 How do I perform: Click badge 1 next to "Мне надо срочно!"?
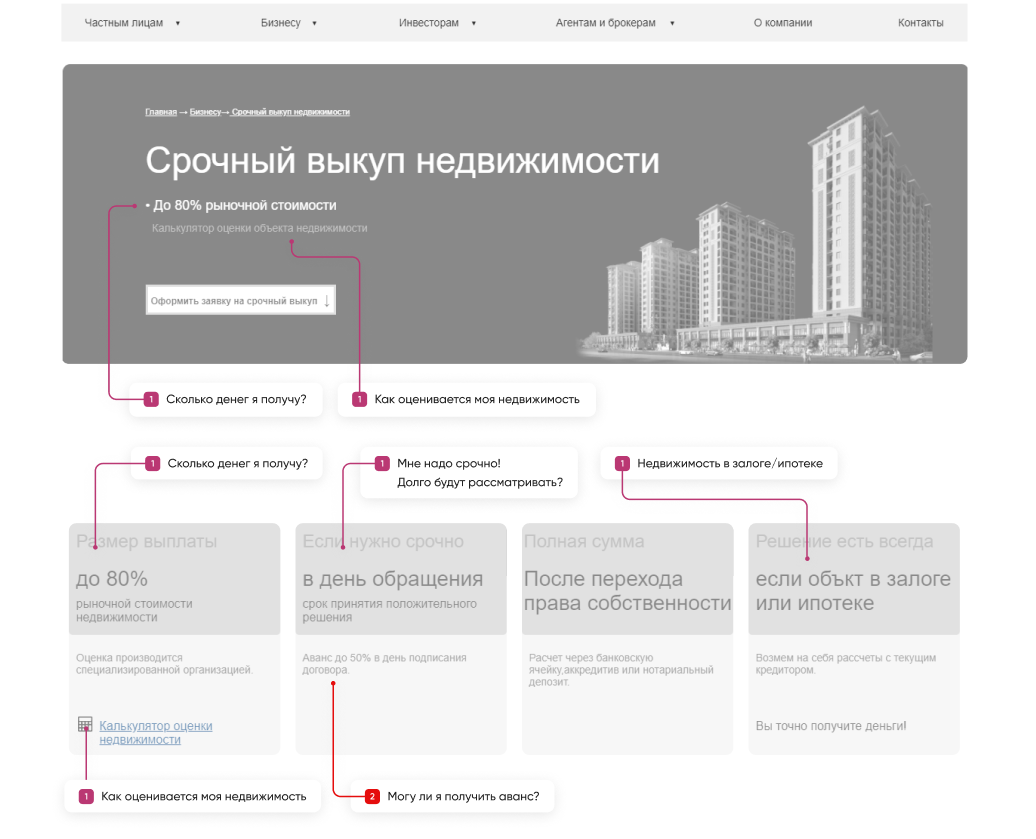click(382, 464)
